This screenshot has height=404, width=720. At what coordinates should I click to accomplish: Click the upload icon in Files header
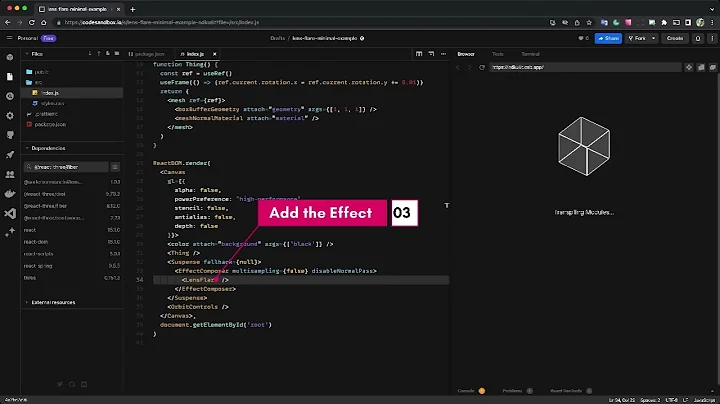coord(99,54)
